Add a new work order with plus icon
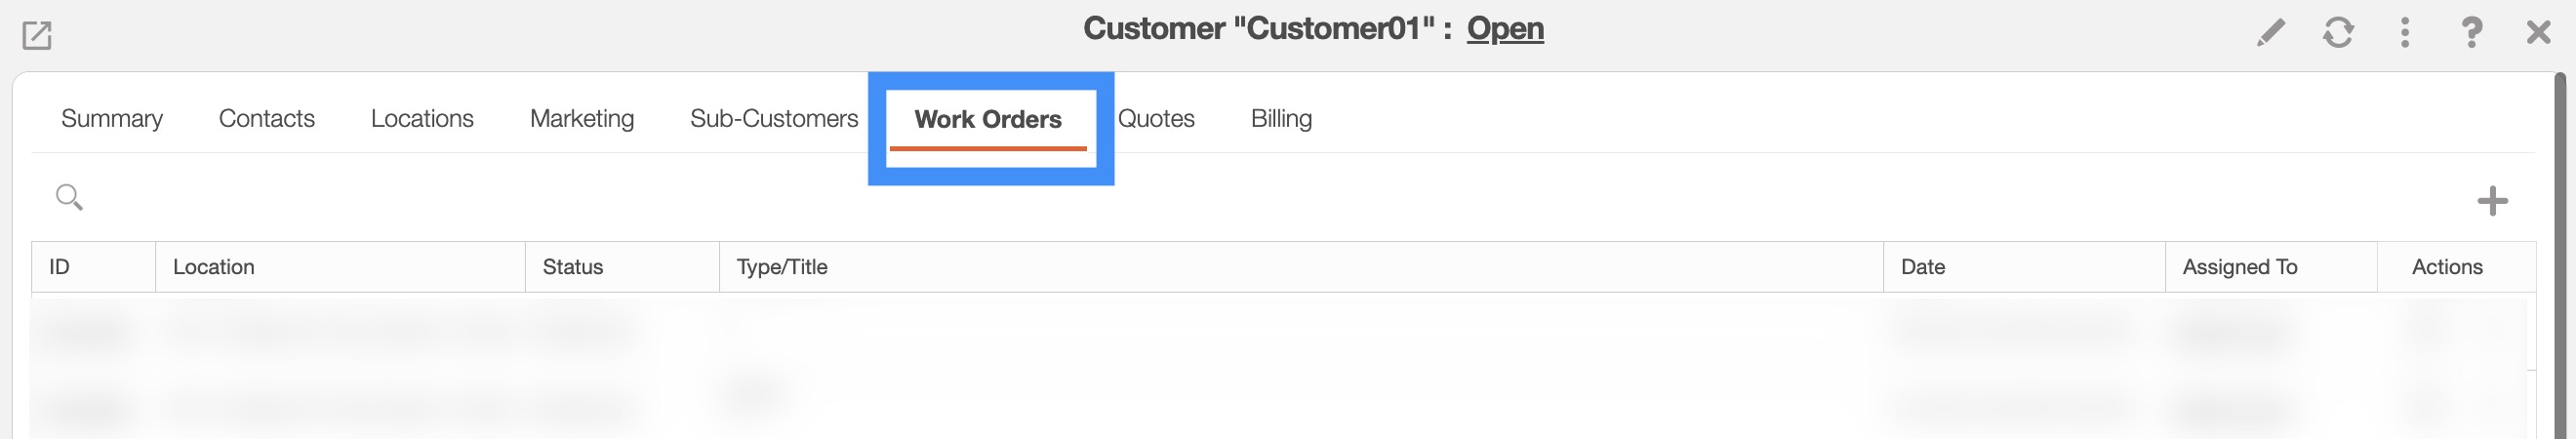Viewport: 2576px width, 439px height. [x=2492, y=201]
